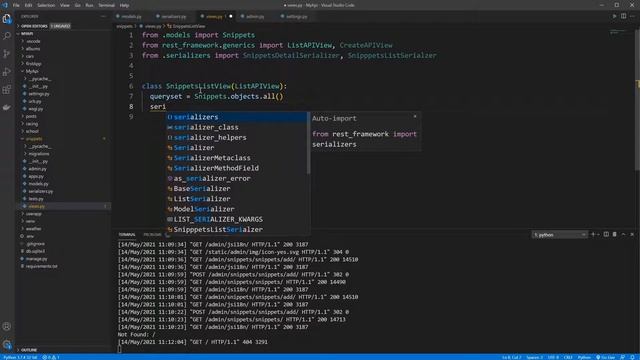640x360 pixels.
Task: Close the Auto-import details popup
Action: [415, 116]
